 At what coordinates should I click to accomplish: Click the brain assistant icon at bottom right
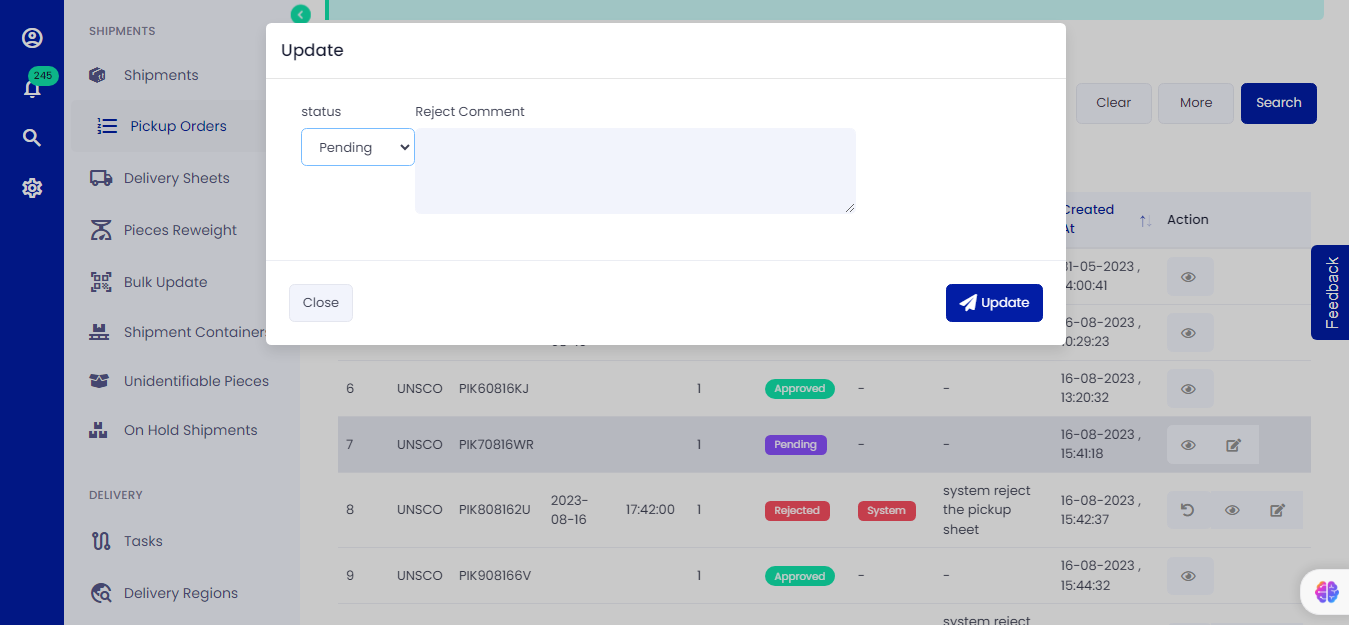(x=1326, y=592)
